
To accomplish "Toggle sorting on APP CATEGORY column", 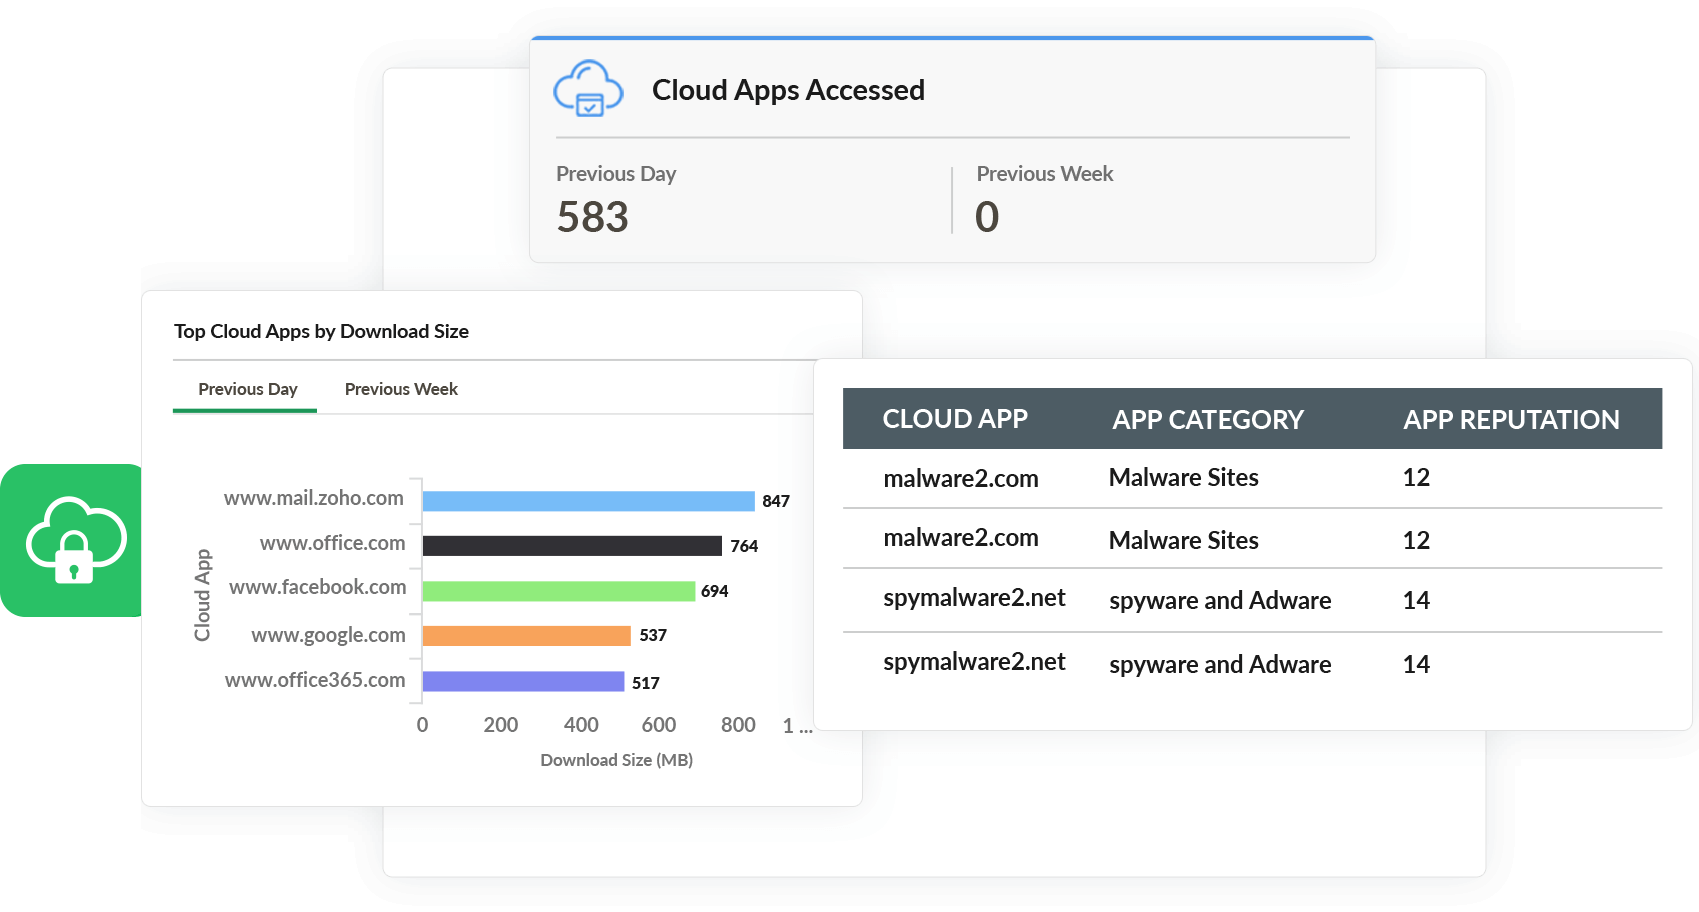I will [1207, 419].
